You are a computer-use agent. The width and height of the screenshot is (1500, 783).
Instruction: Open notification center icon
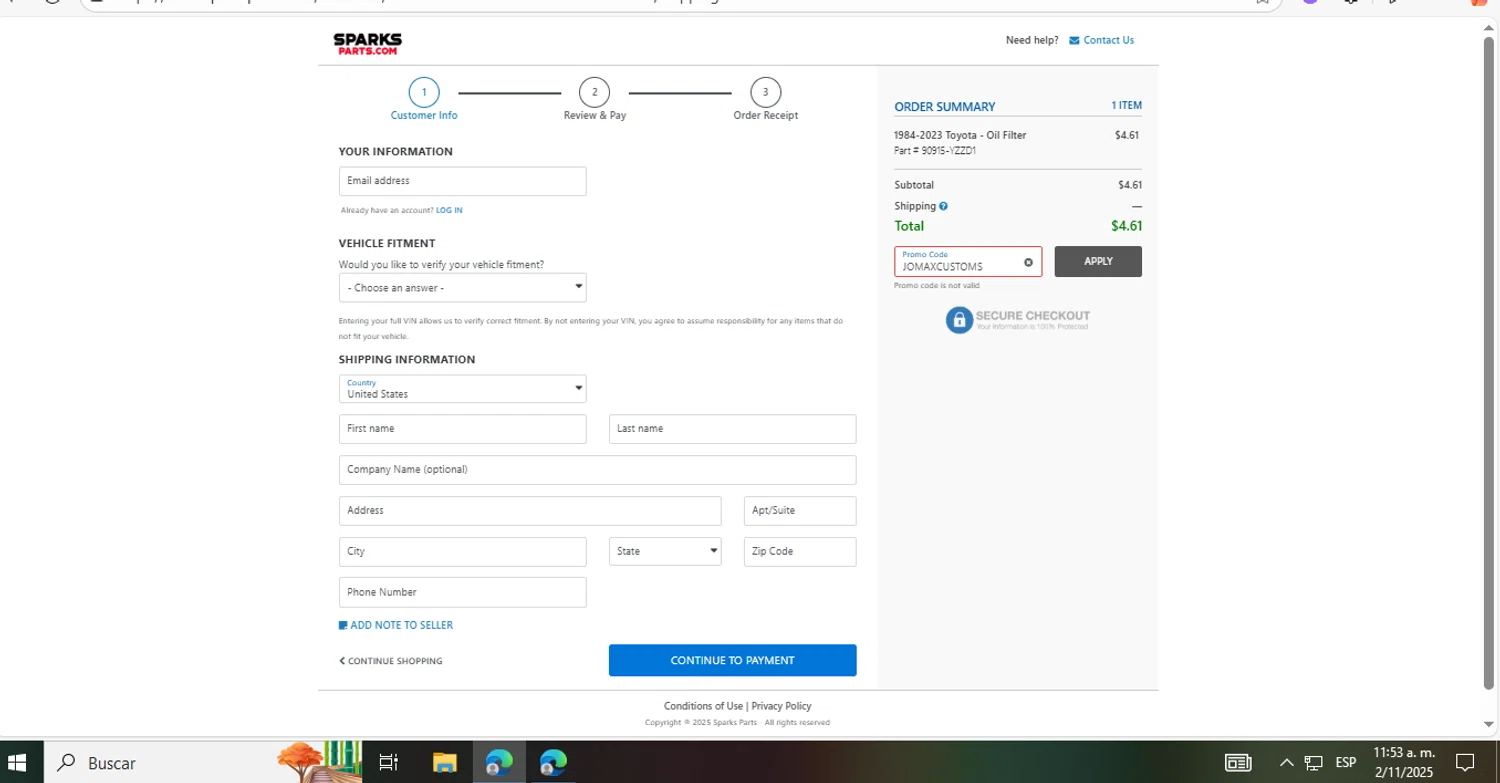pyautogui.click(x=1465, y=763)
